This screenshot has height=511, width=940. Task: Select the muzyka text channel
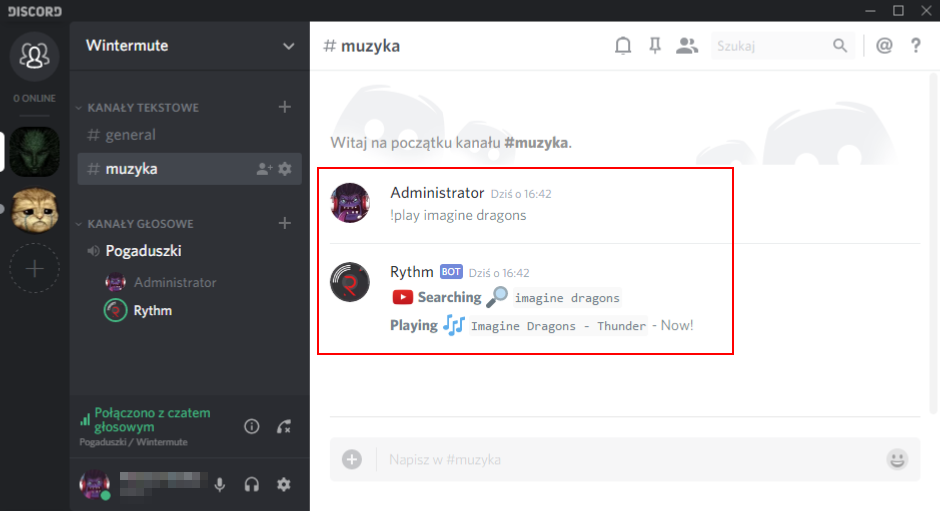pos(189,169)
